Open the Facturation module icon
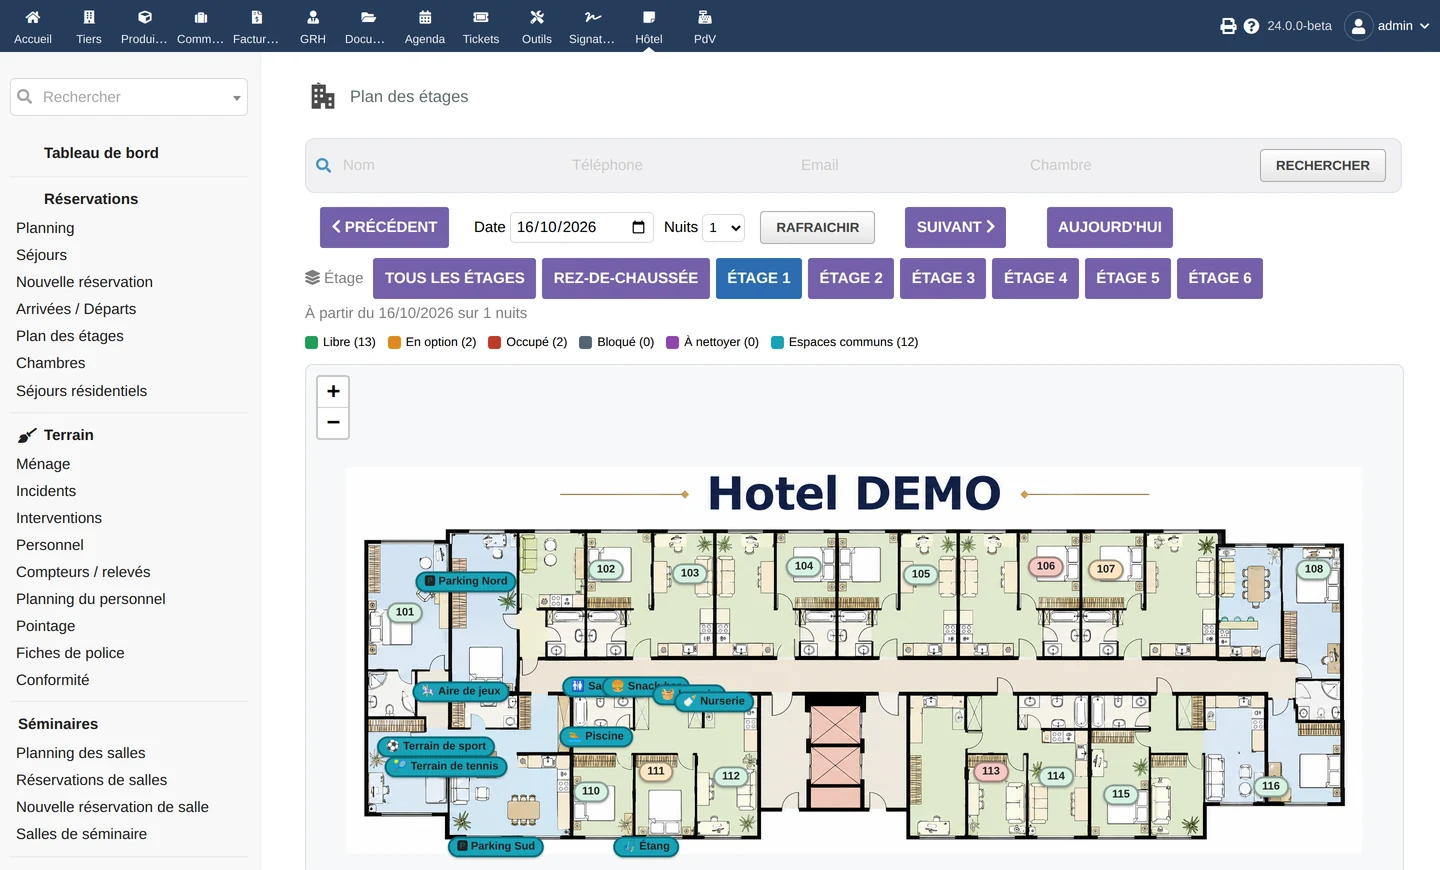The width and height of the screenshot is (1440, 870). (257, 17)
